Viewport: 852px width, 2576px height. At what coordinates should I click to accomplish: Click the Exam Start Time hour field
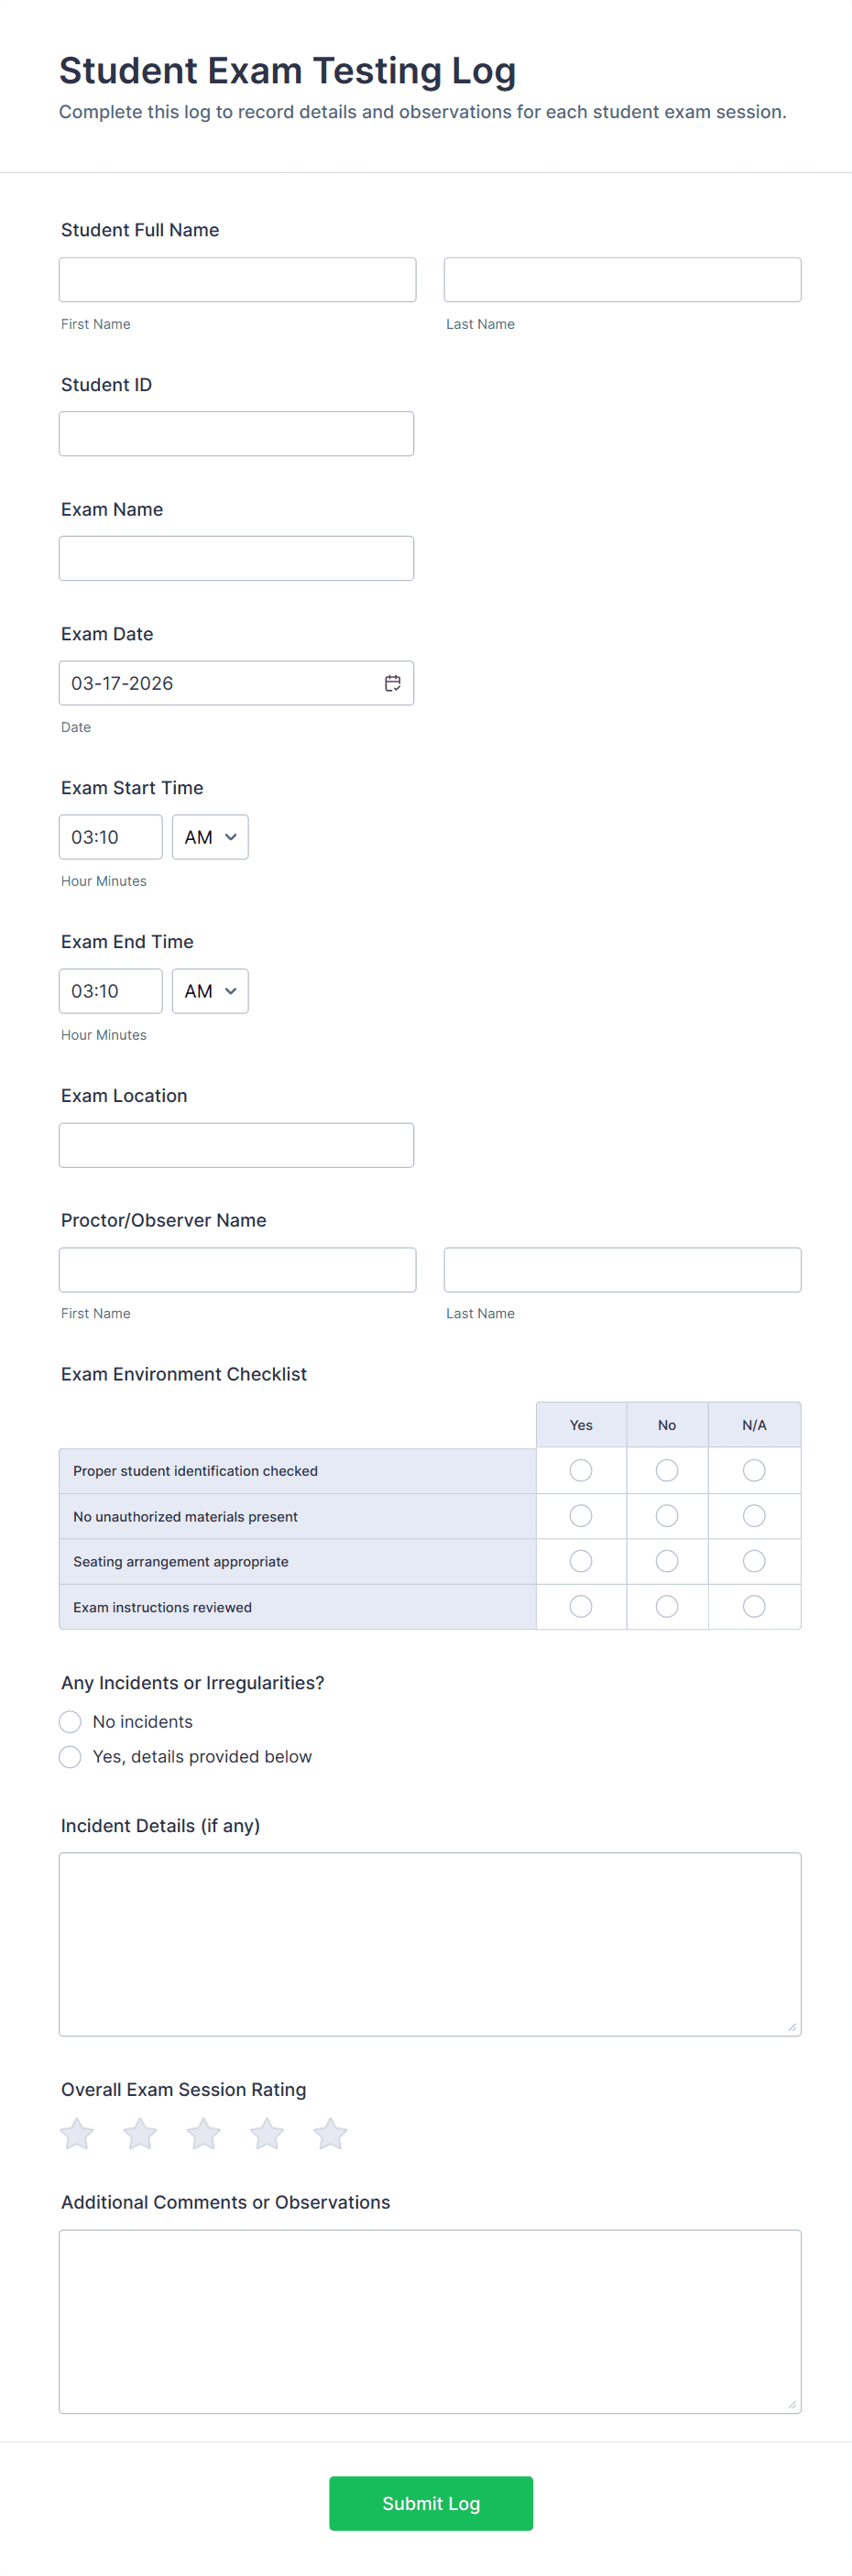110,837
